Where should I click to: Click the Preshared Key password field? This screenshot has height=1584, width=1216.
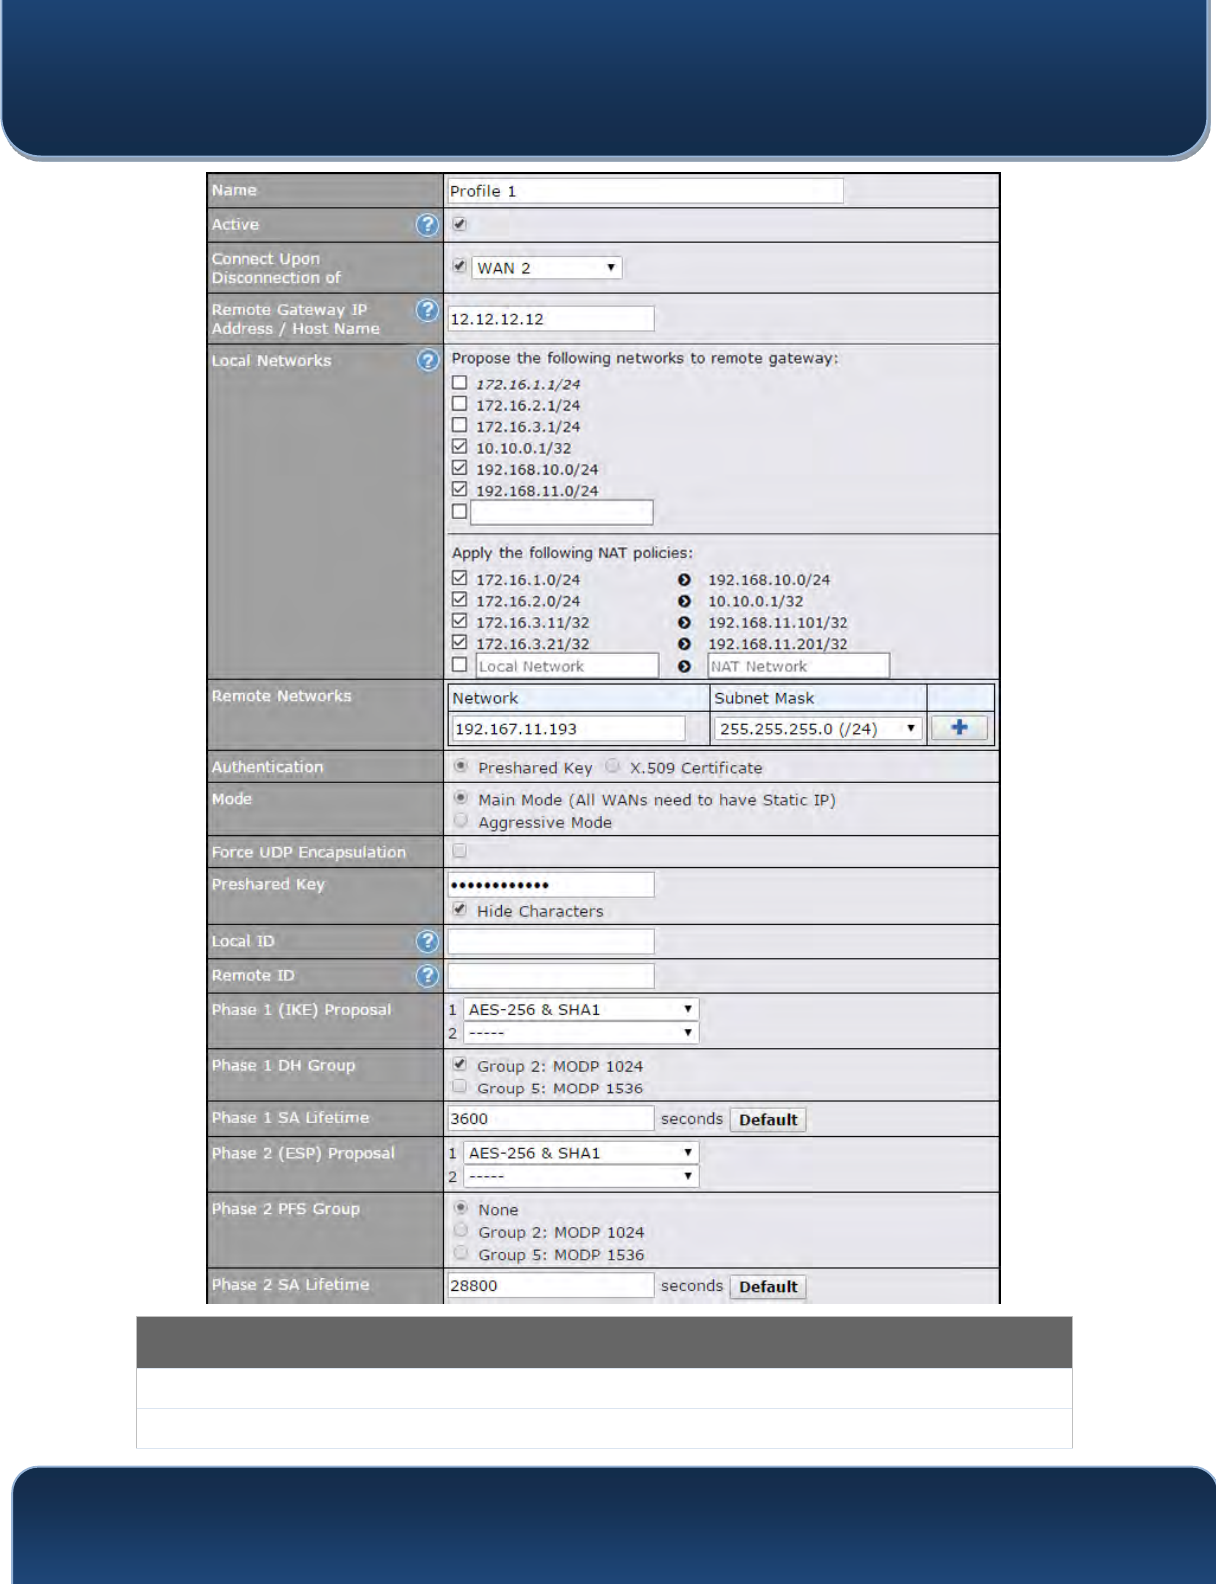(550, 884)
